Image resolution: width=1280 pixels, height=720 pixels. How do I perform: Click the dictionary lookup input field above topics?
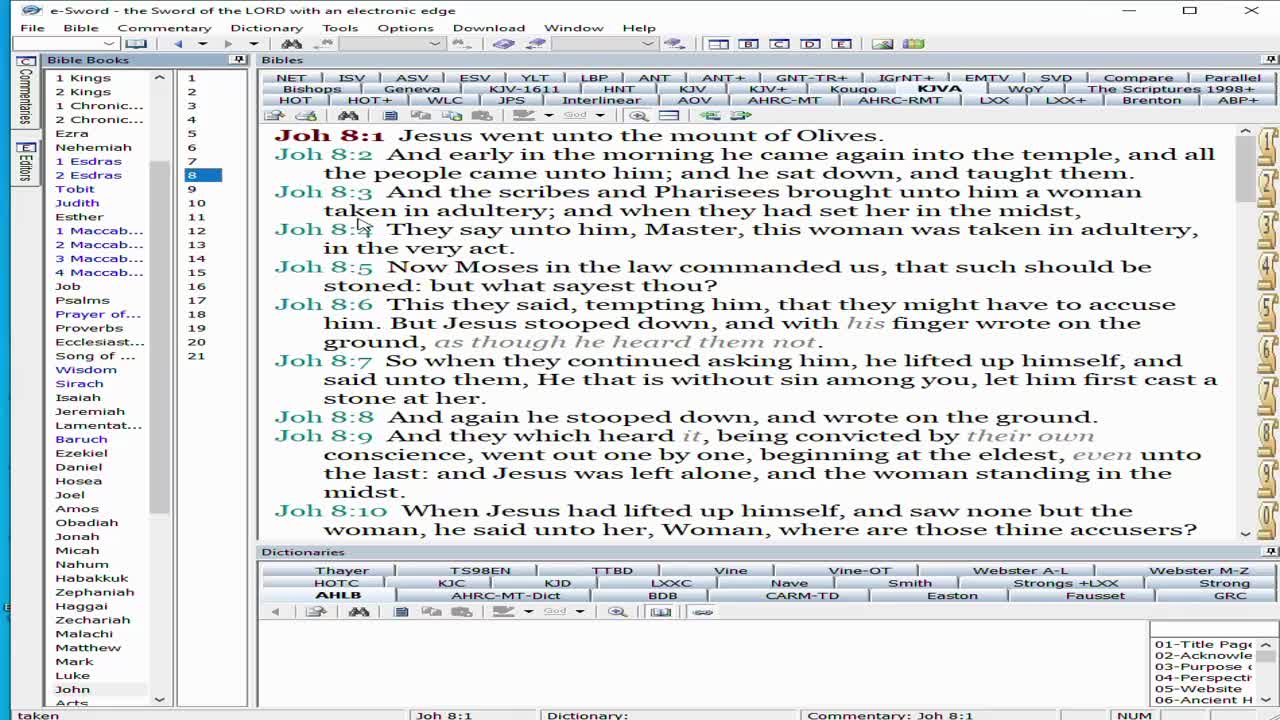[1214, 629]
